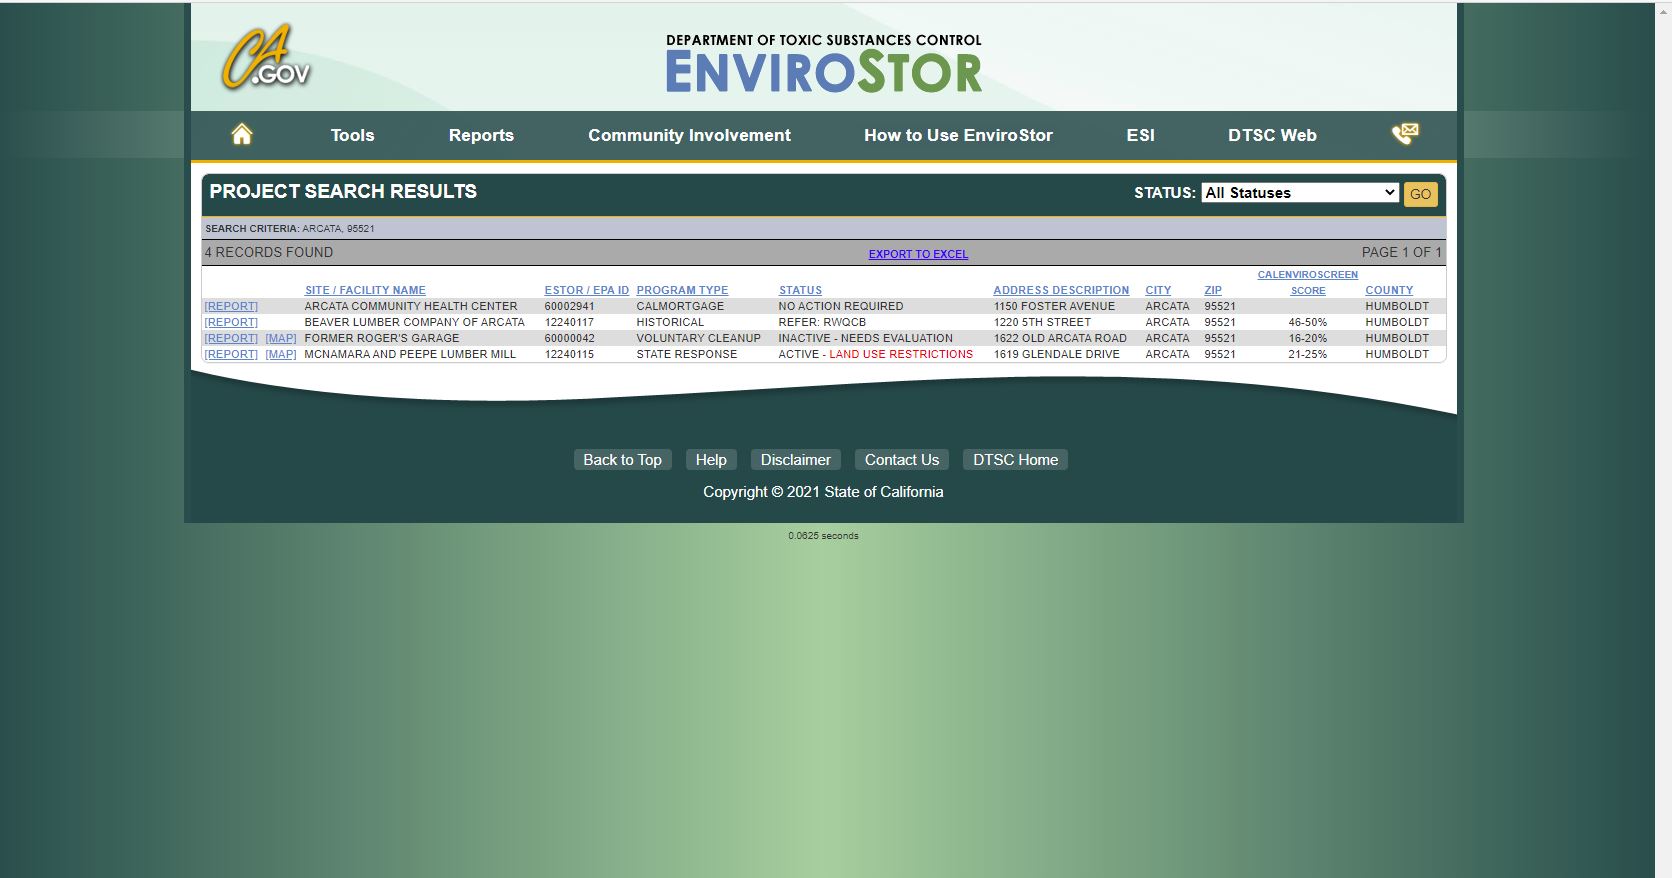1672x878 pixels.
Task: Open the DTSC Home footer link
Action: point(1015,460)
